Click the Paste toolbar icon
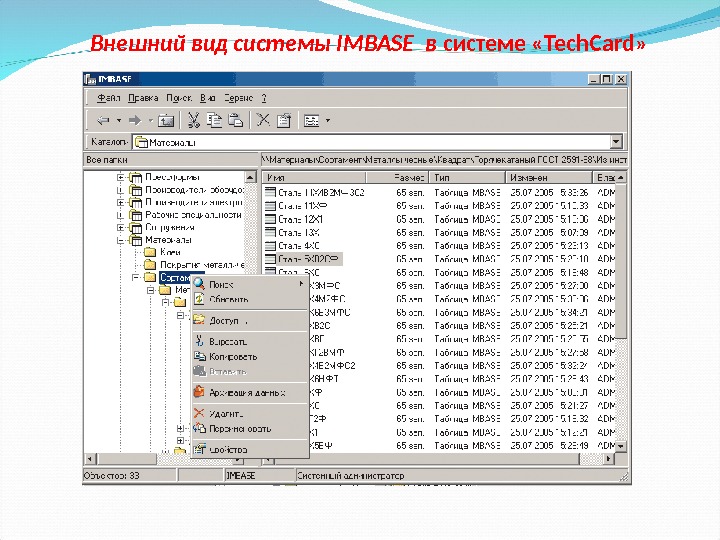720x540 pixels. point(235,120)
